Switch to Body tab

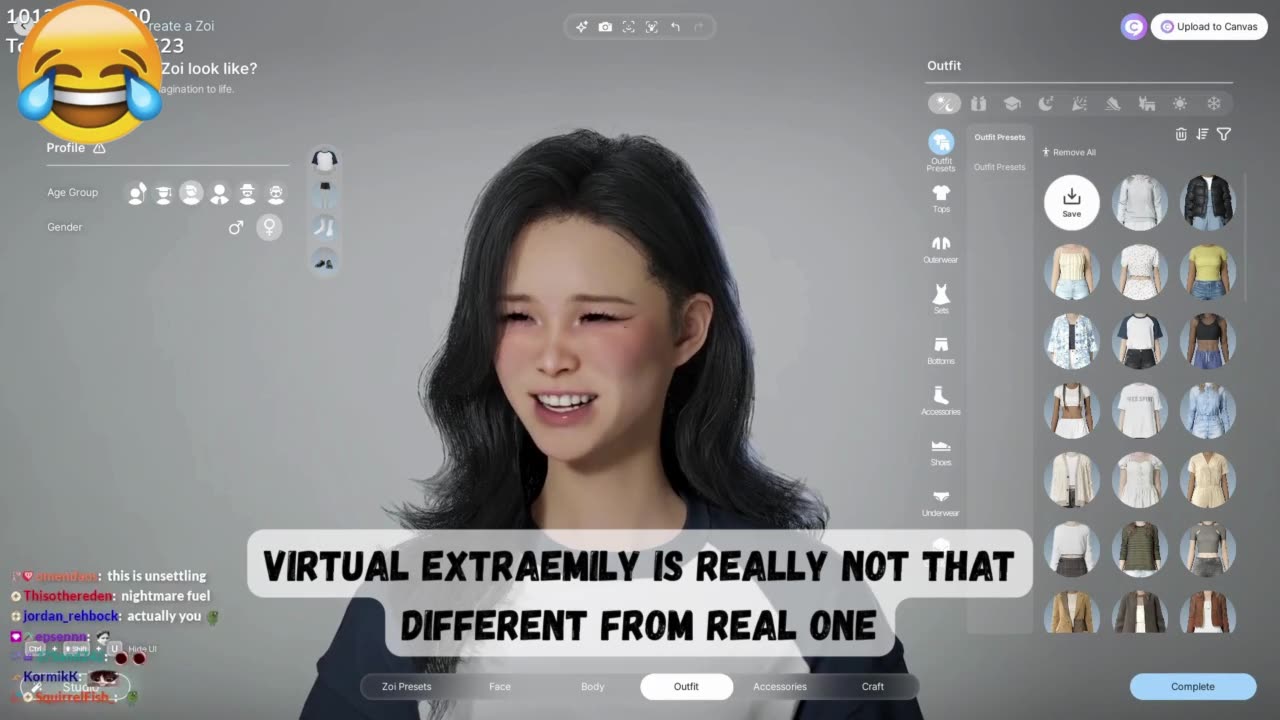tap(593, 687)
